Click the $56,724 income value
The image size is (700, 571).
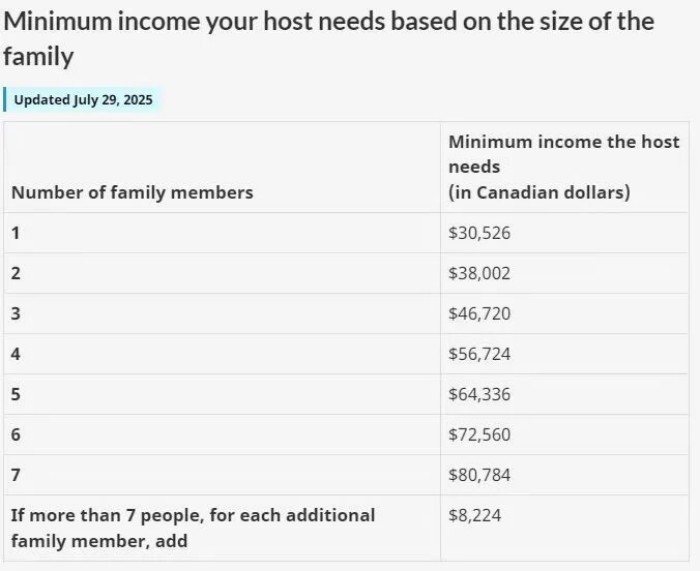coord(479,354)
